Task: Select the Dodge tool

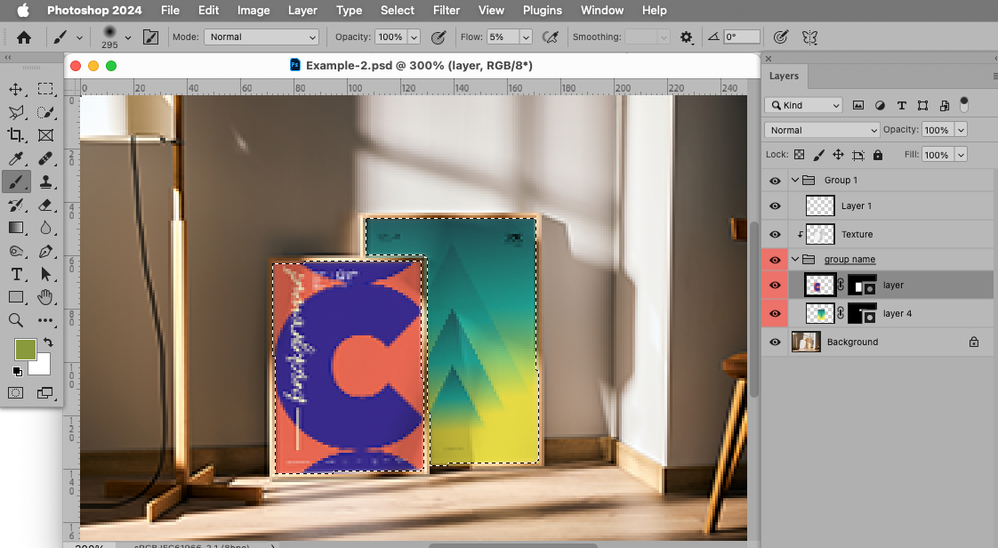Action: pos(16,251)
